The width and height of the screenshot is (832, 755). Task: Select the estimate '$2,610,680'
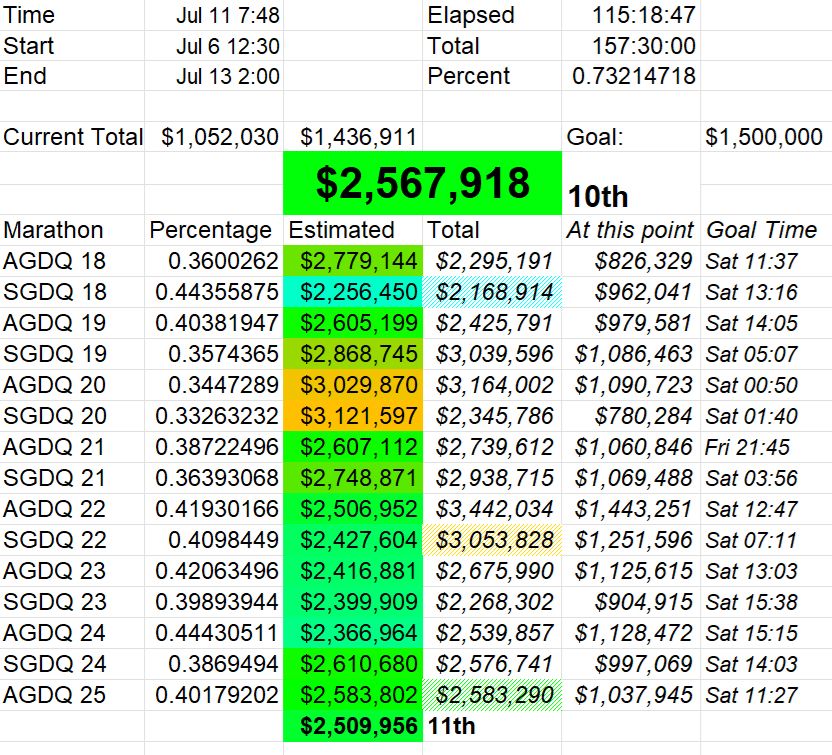(x=353, y=664)
